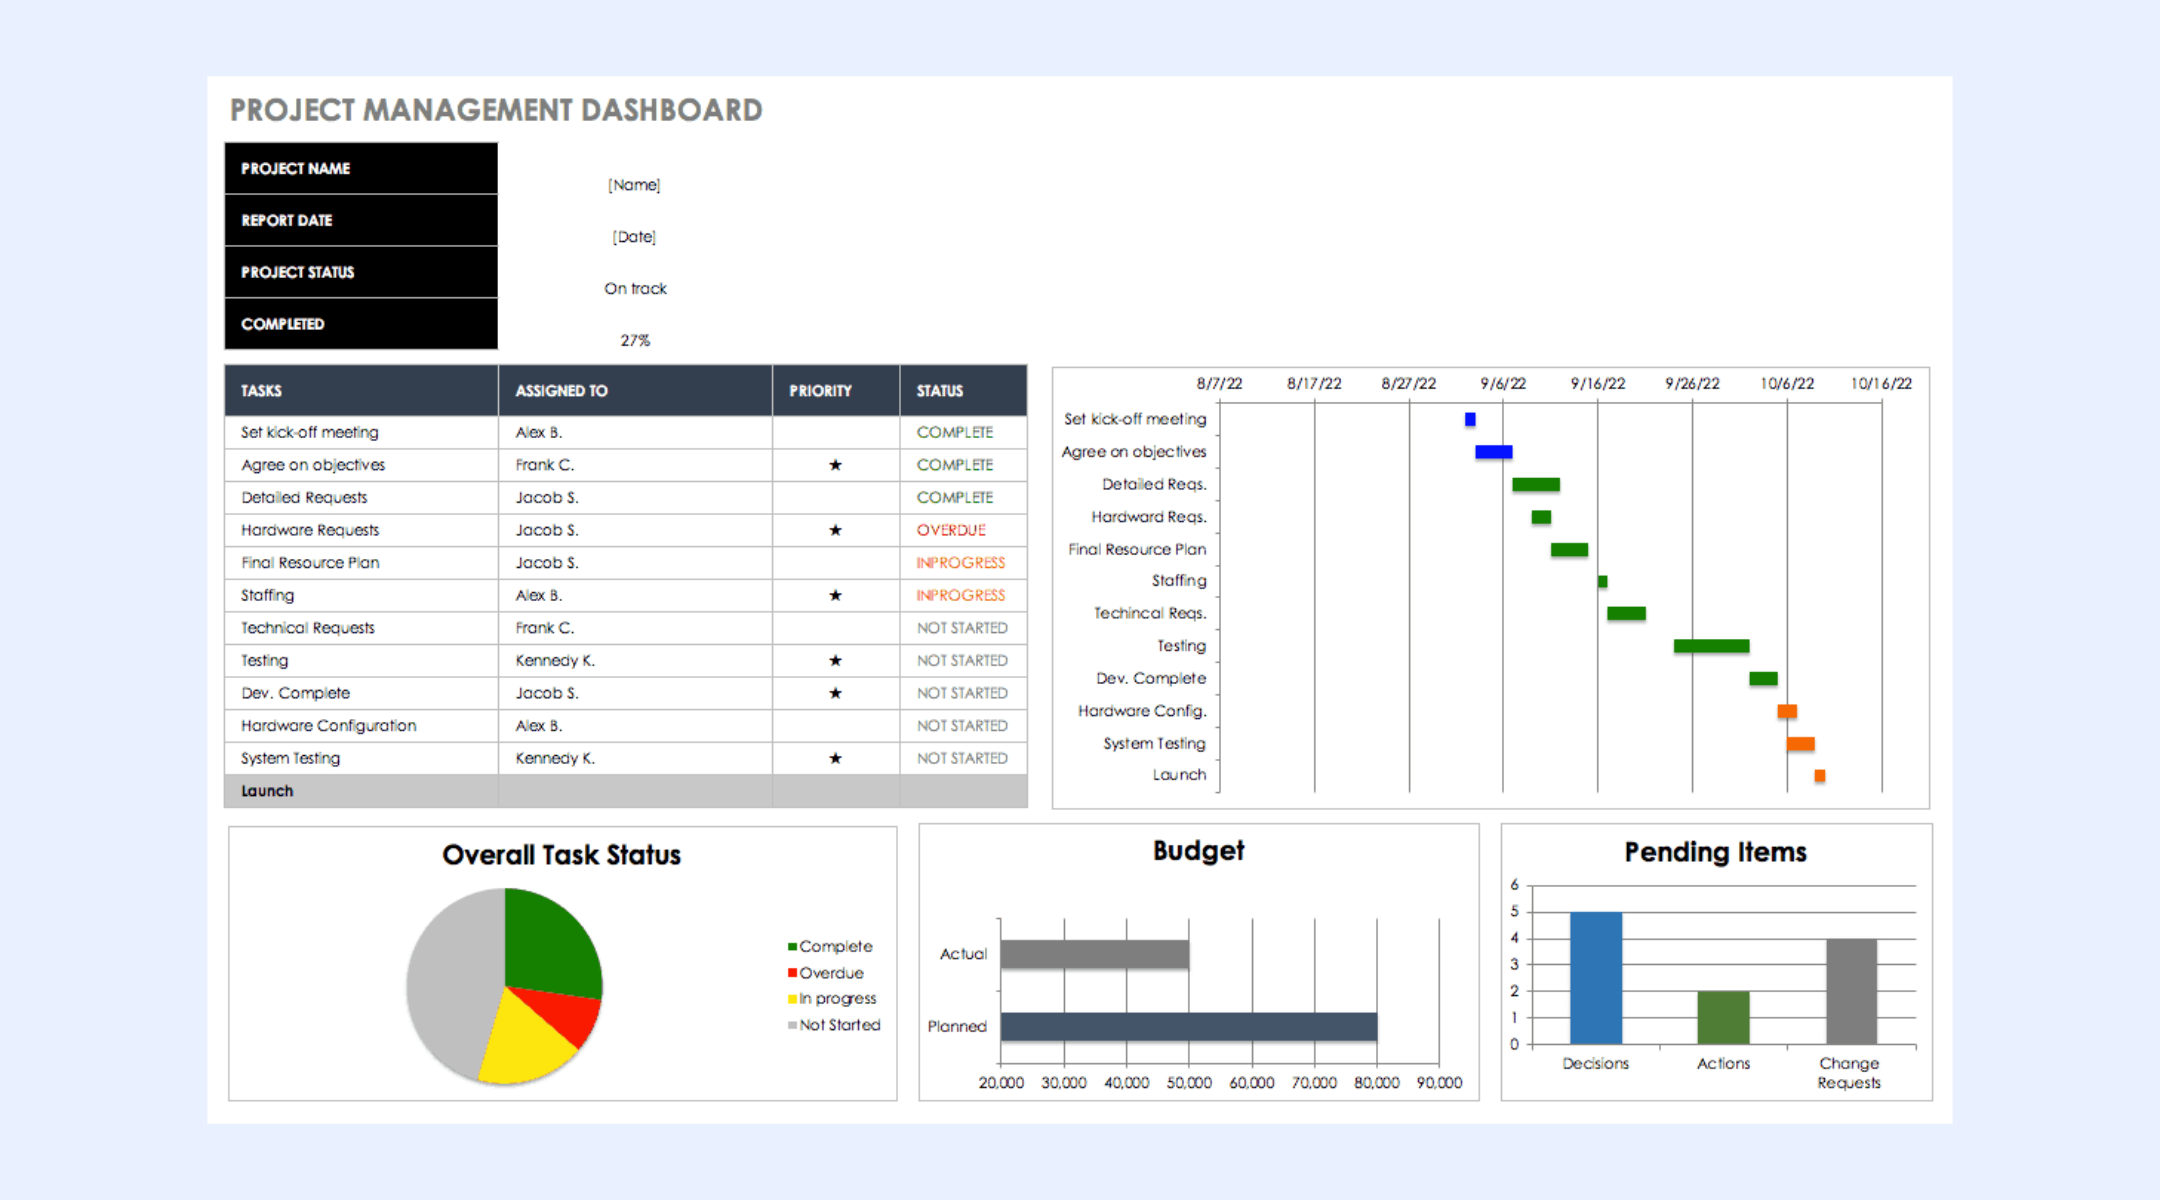2160x1200 pixels.
Task: Select the Detailed Requests task cell
Action: point(361,497)
